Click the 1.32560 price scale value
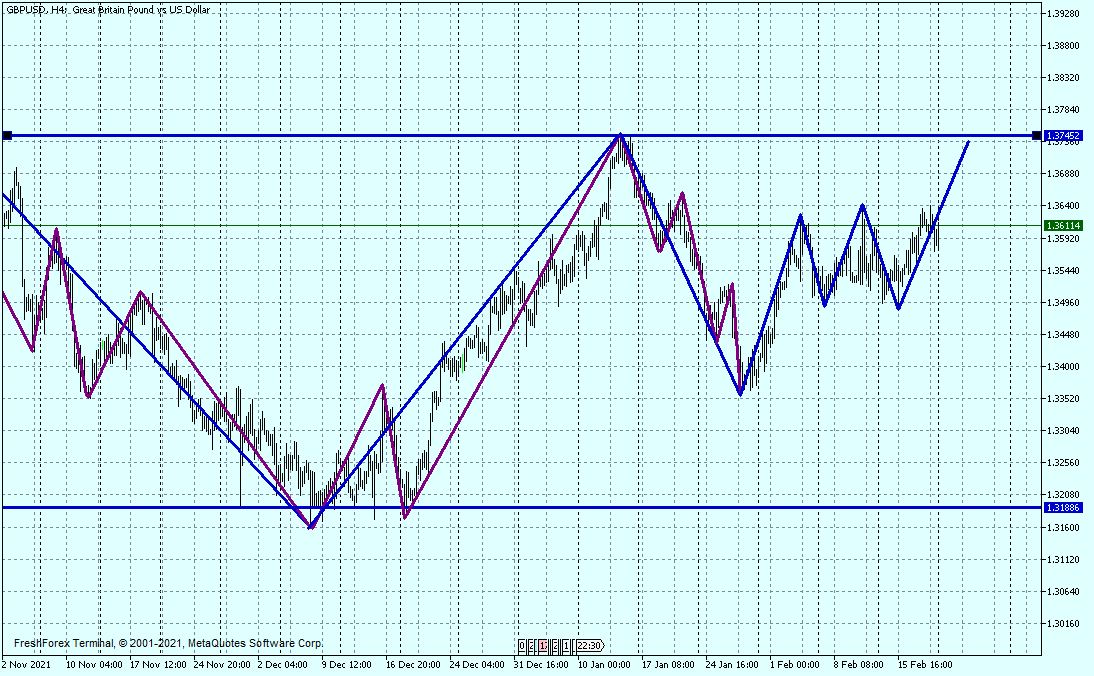Image resolution: width=1094 pixels, height=676 pixels. pyautogui.click(x=1064, y=463)
